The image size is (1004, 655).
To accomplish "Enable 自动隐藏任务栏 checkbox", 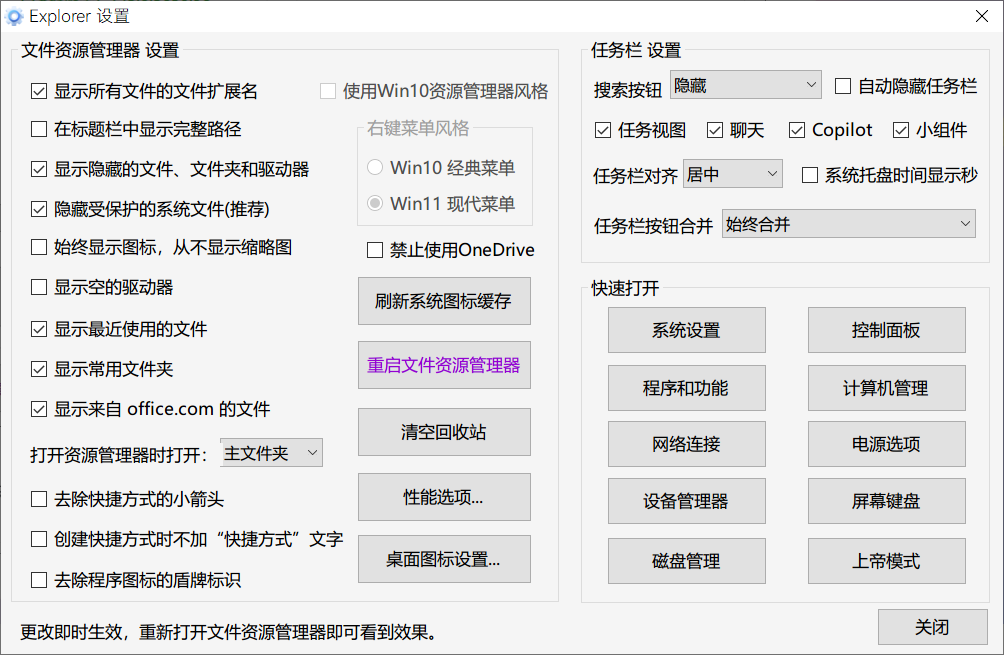I will tap(842, 86).
